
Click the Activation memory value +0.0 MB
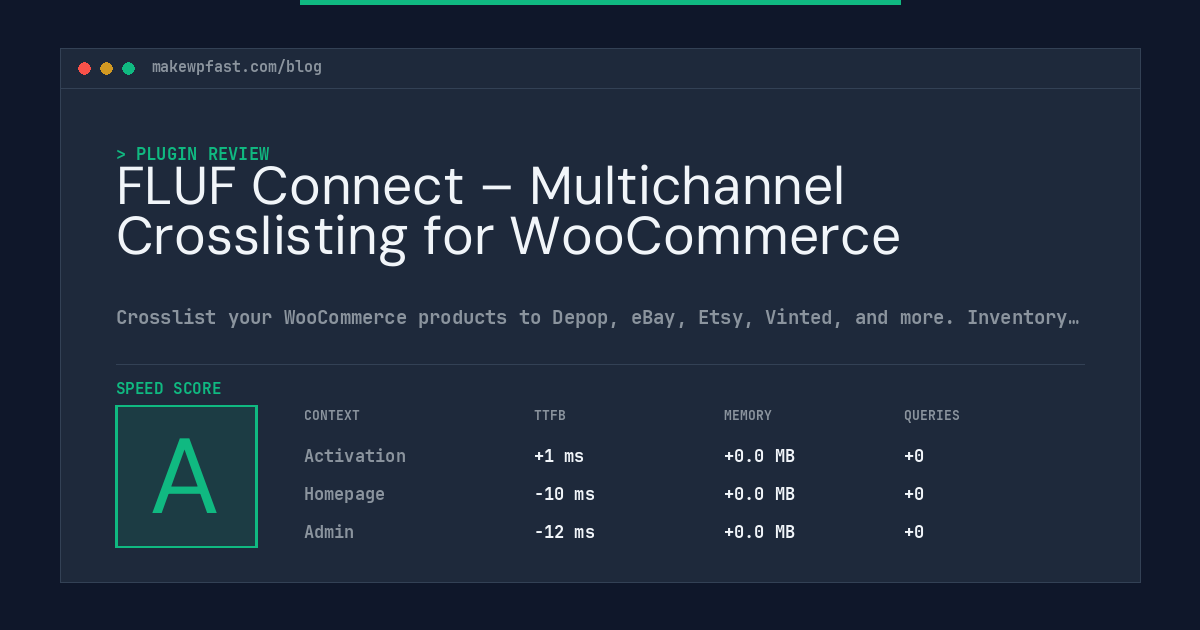(759, 456)
